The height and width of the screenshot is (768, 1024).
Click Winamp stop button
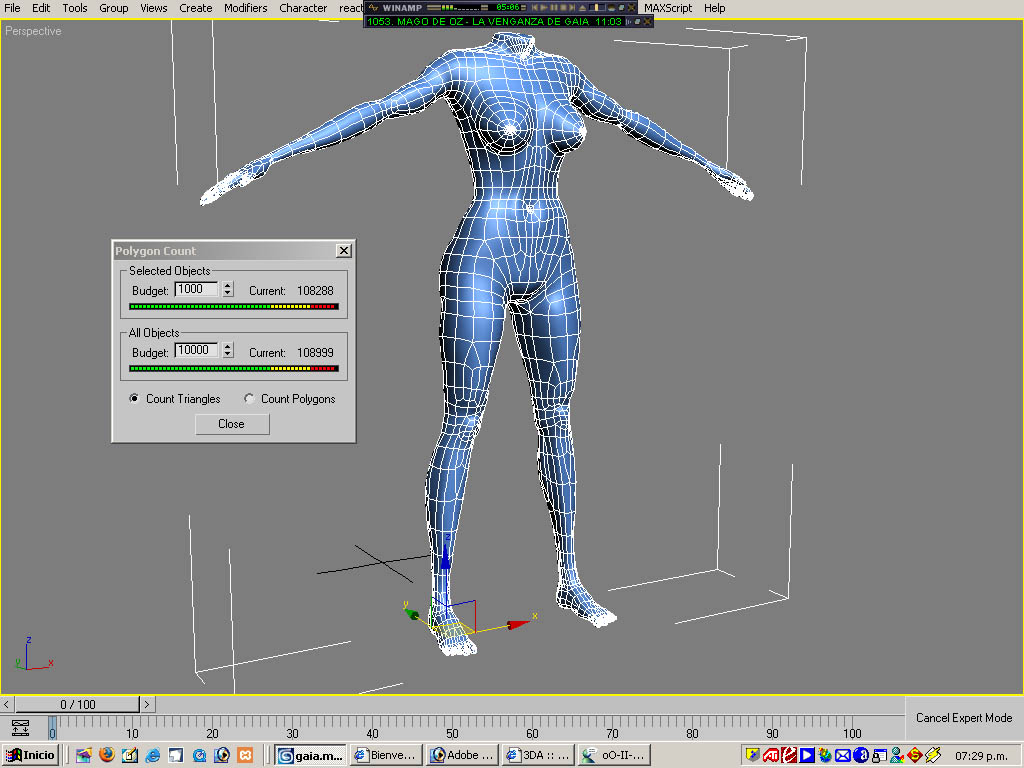(x=563, y=7)
